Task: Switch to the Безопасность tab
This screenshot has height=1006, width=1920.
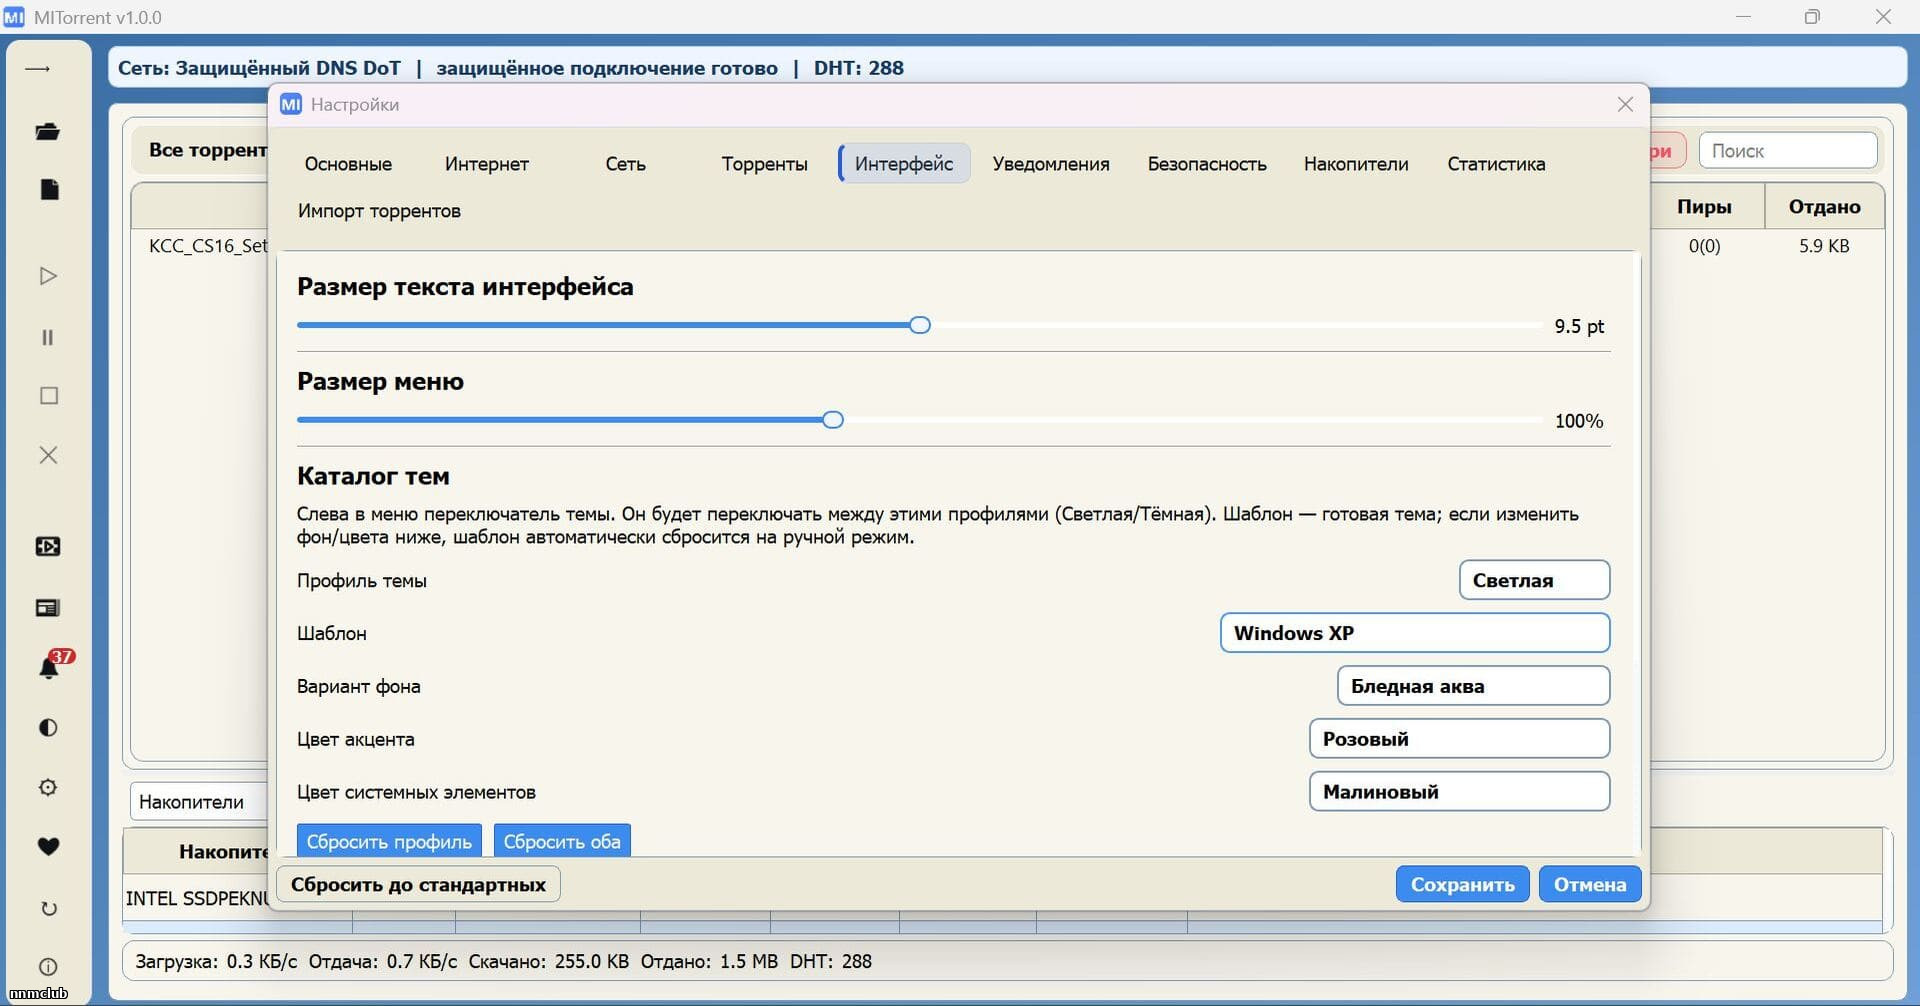Action: pos(1206,164)
